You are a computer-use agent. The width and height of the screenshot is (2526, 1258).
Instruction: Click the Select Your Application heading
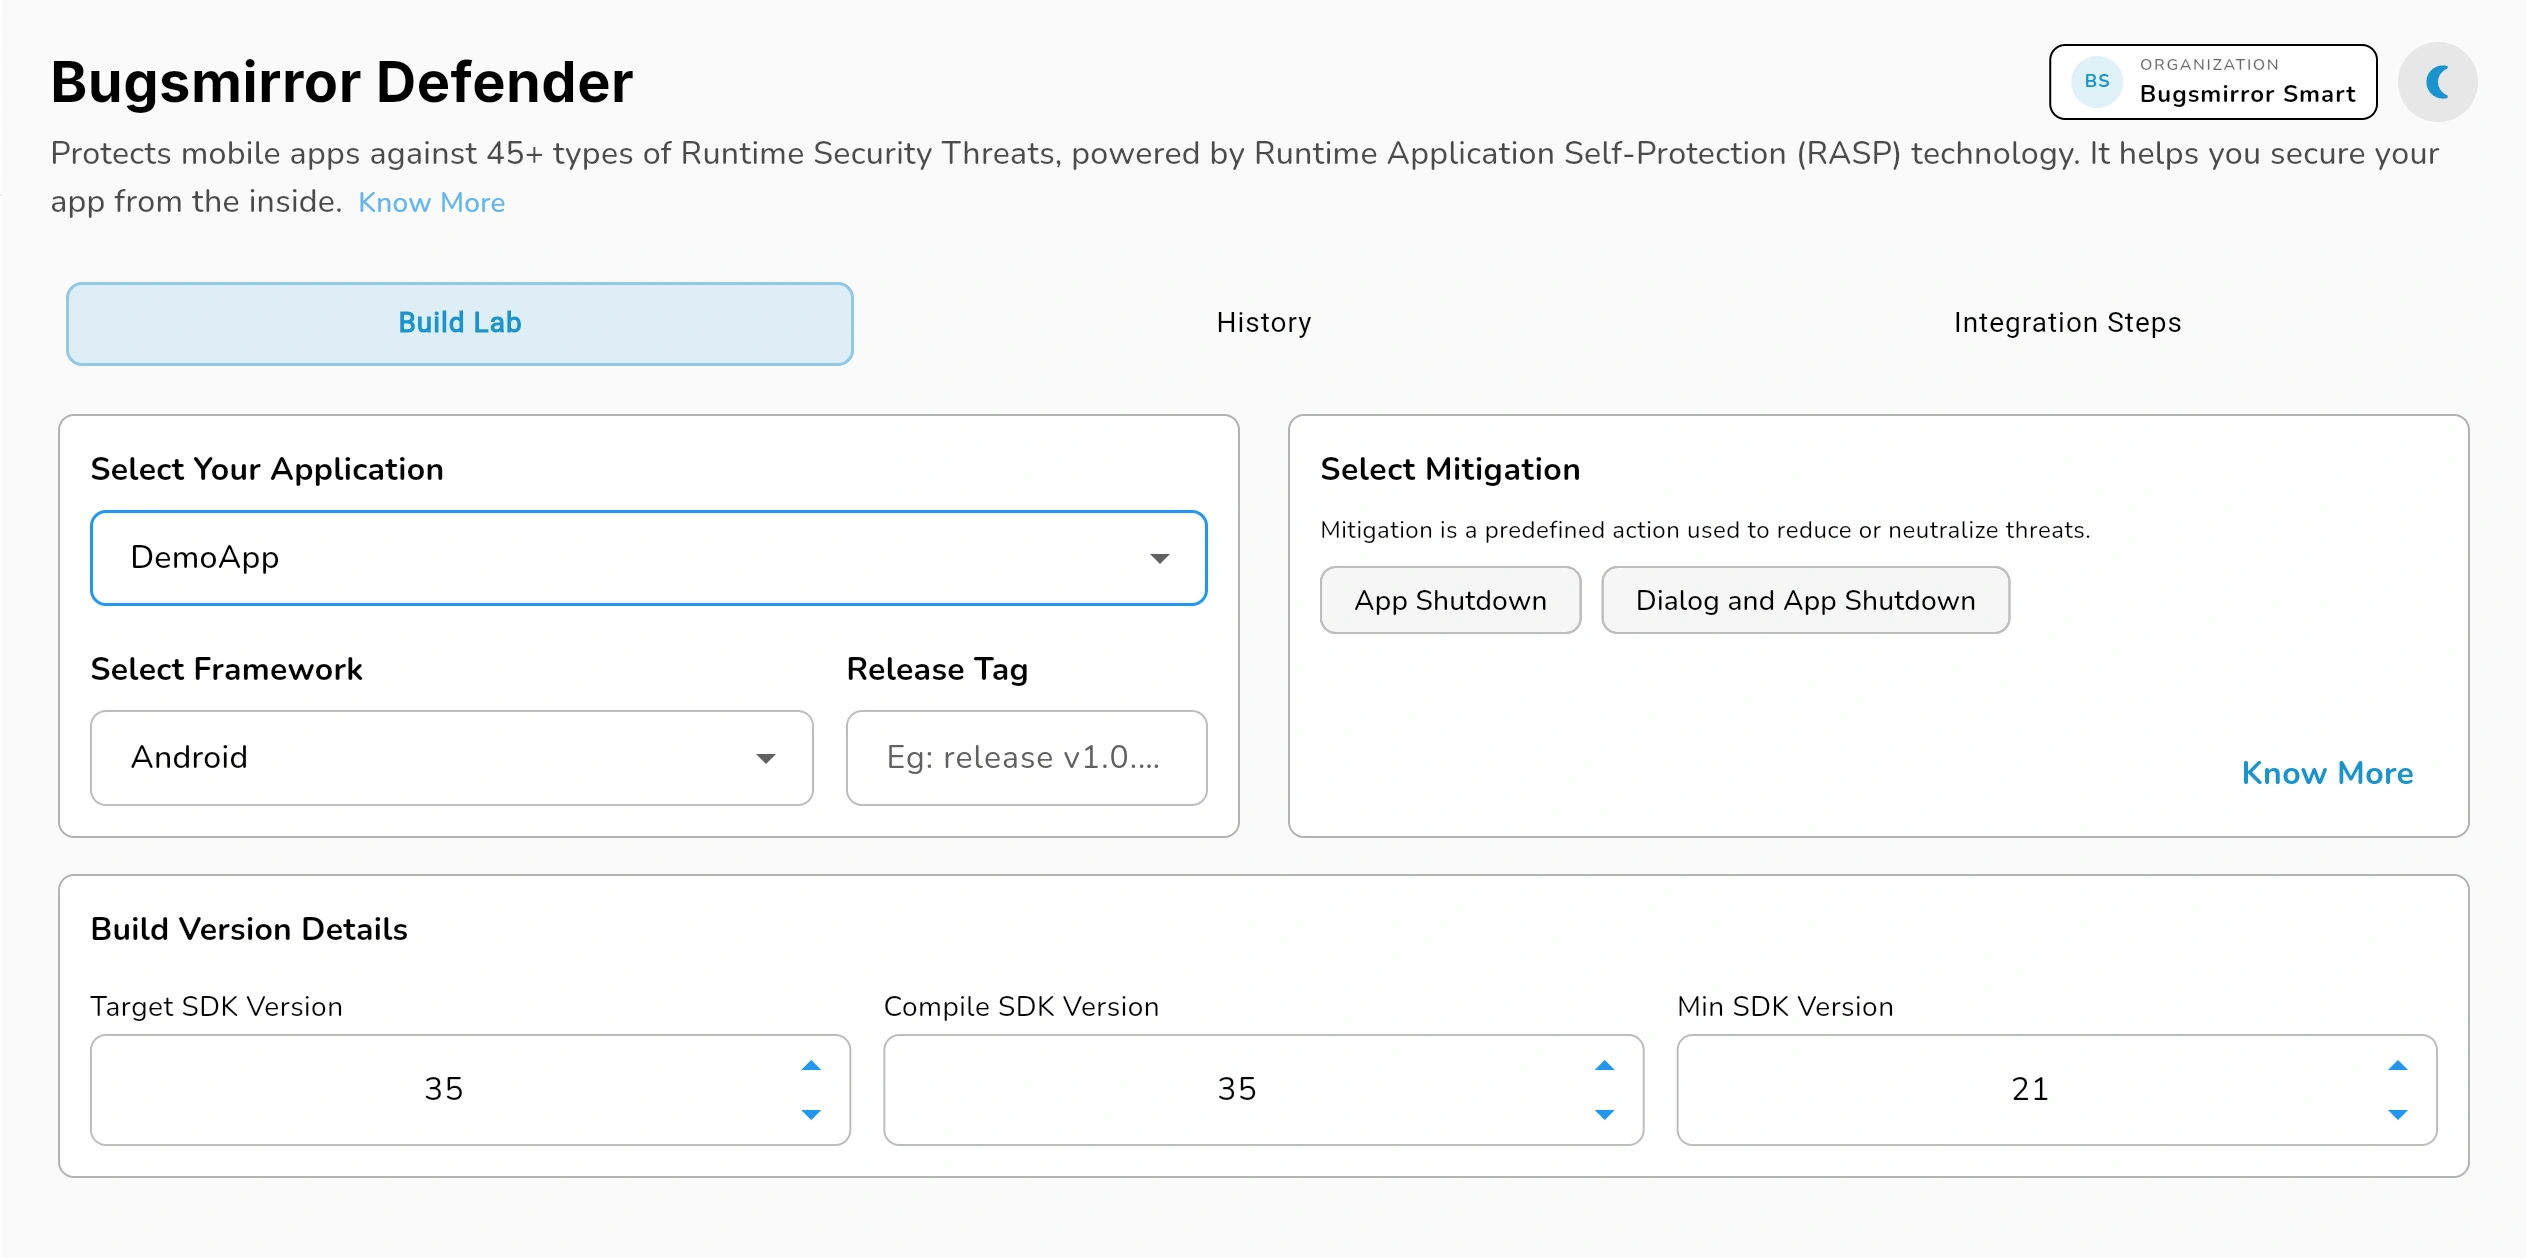(267, 469)
